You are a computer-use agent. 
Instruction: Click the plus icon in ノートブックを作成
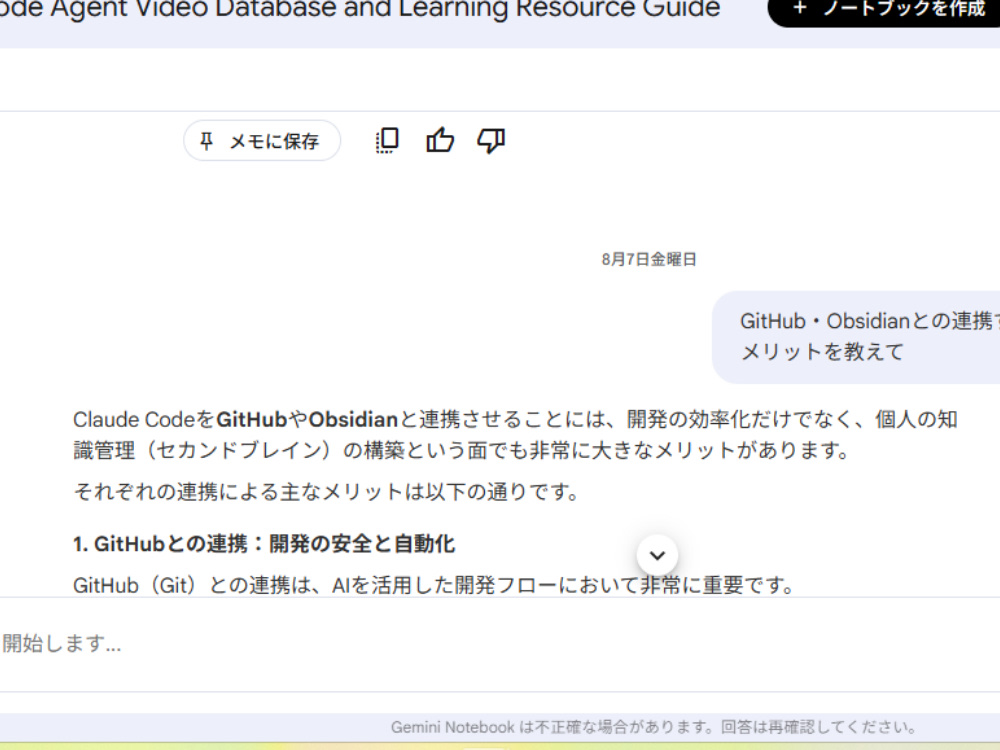click(800, 8)
